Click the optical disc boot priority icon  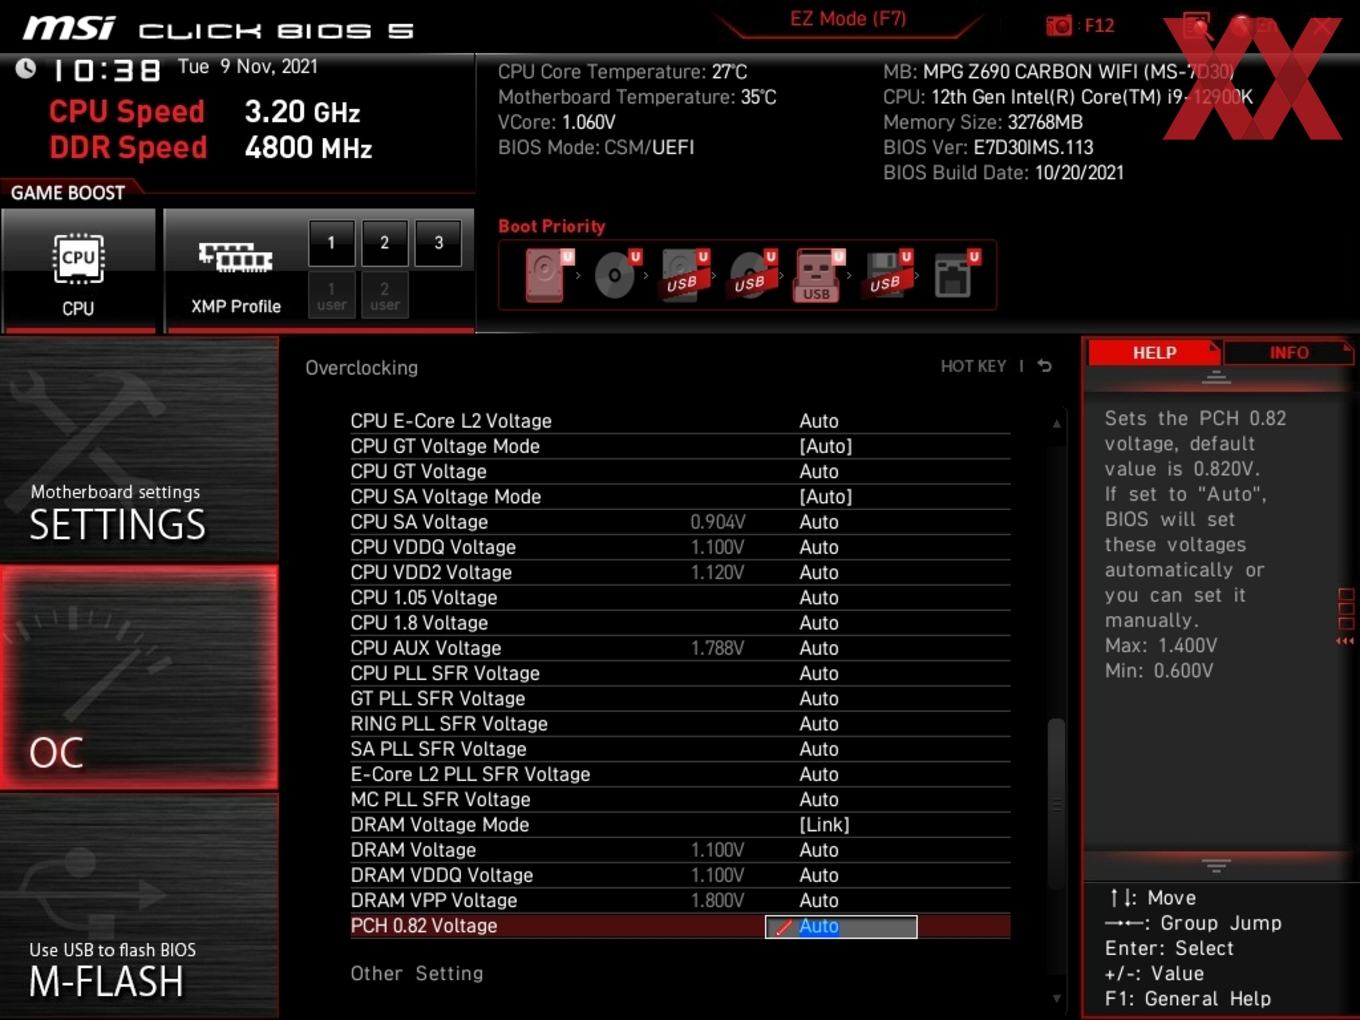615,274
